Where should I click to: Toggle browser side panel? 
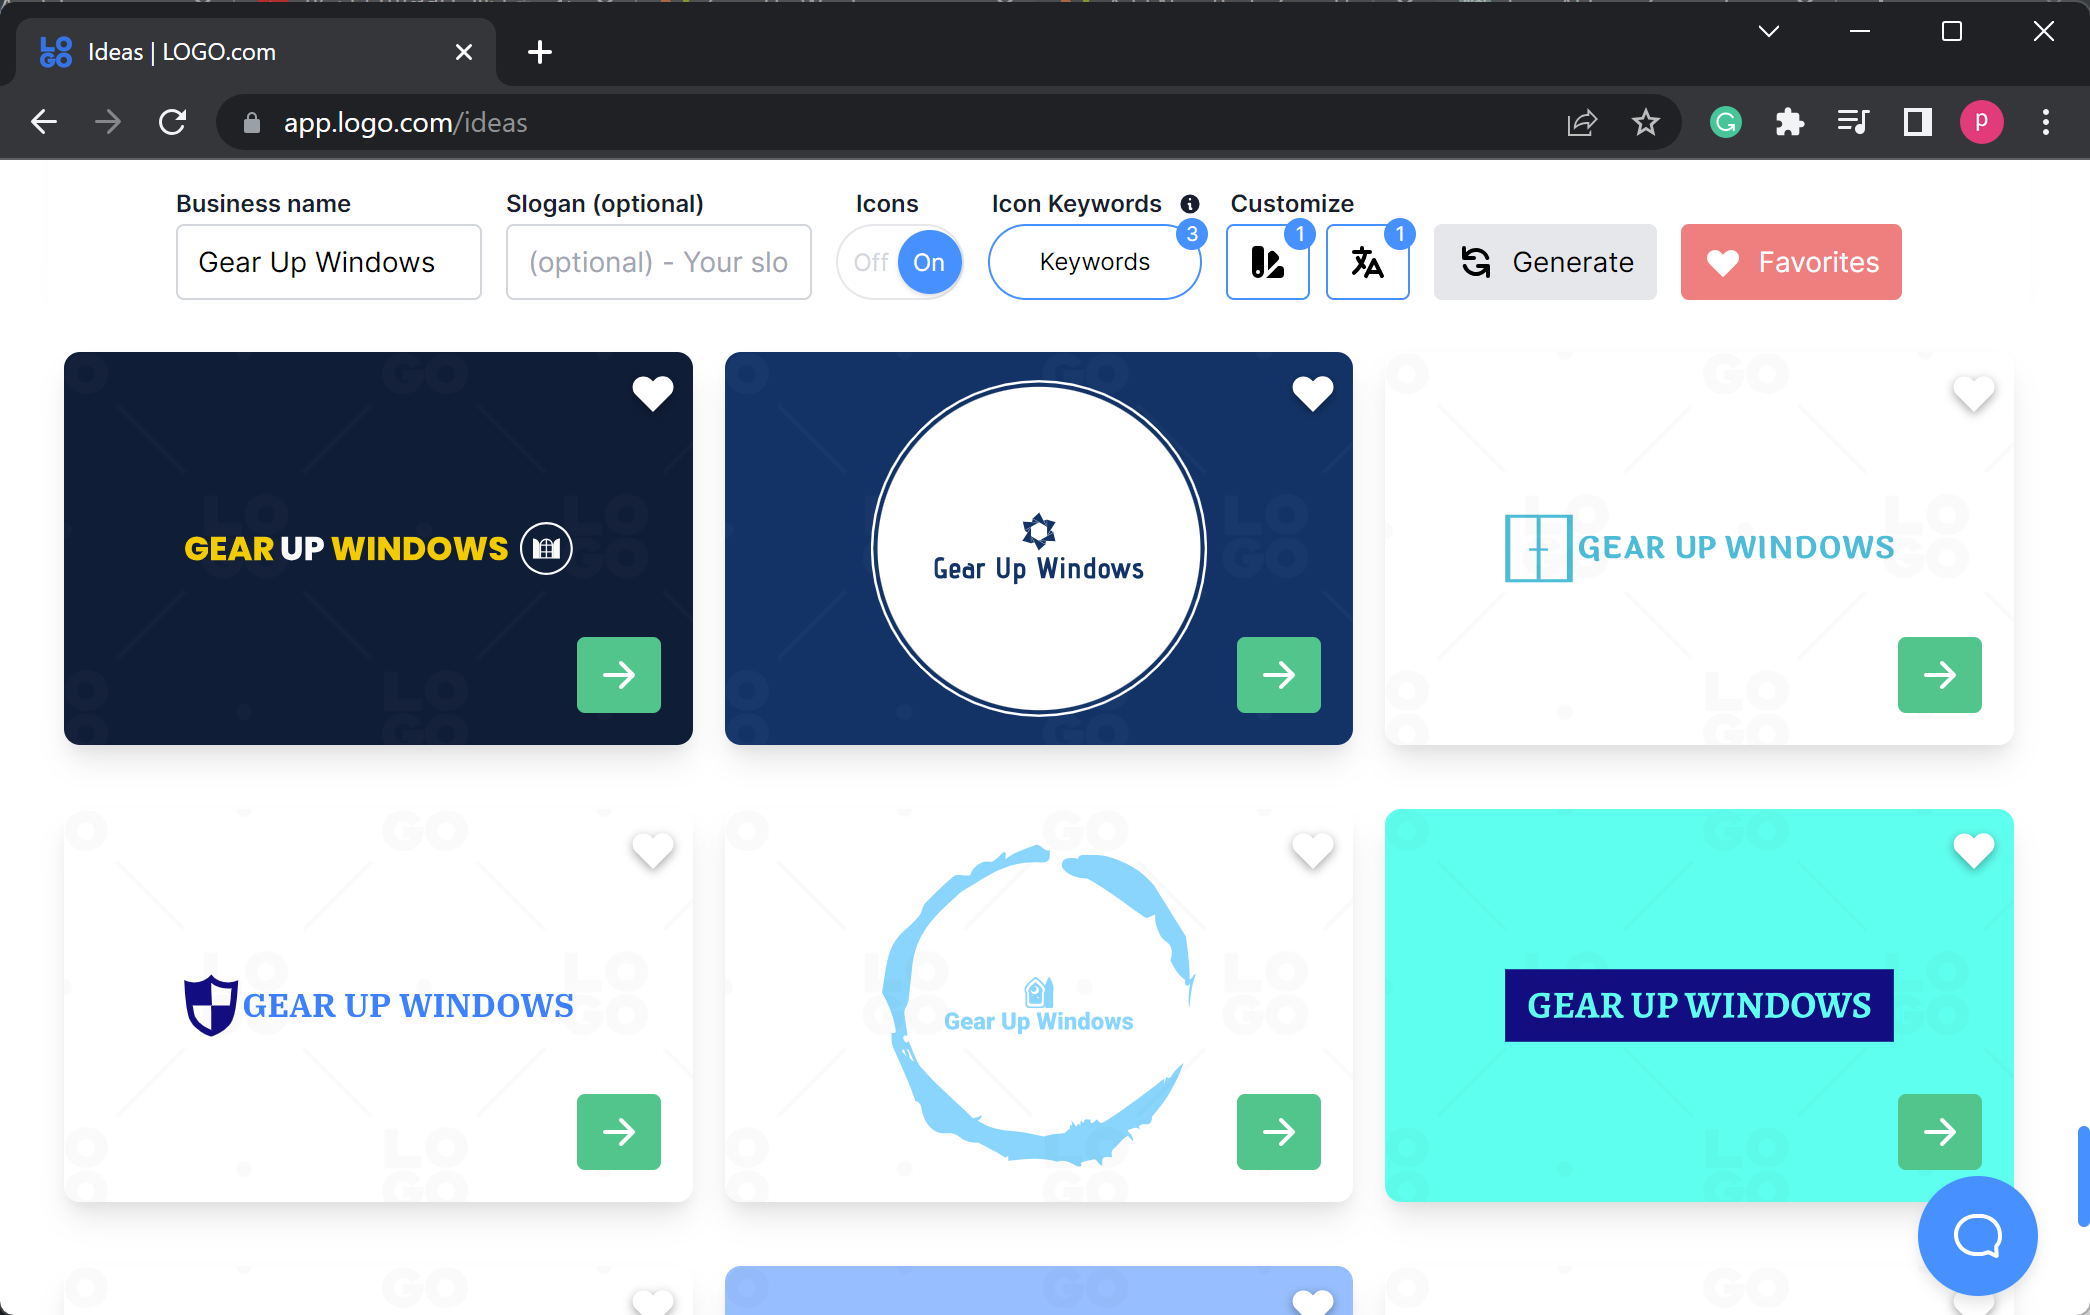point(1917,122)
